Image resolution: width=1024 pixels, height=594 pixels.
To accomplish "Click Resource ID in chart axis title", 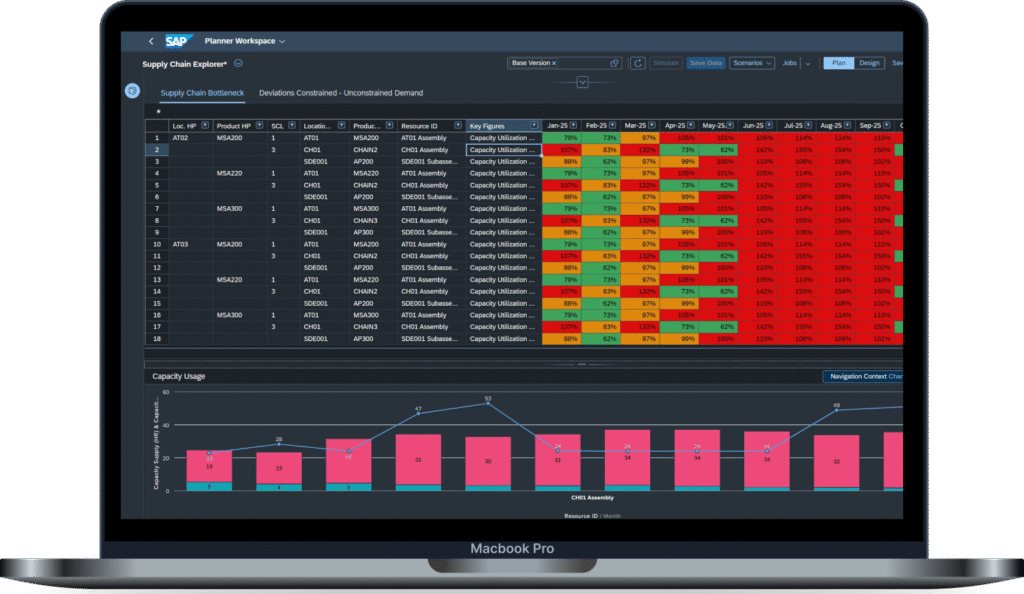I will pyautogui.click(x=581, y=516).
